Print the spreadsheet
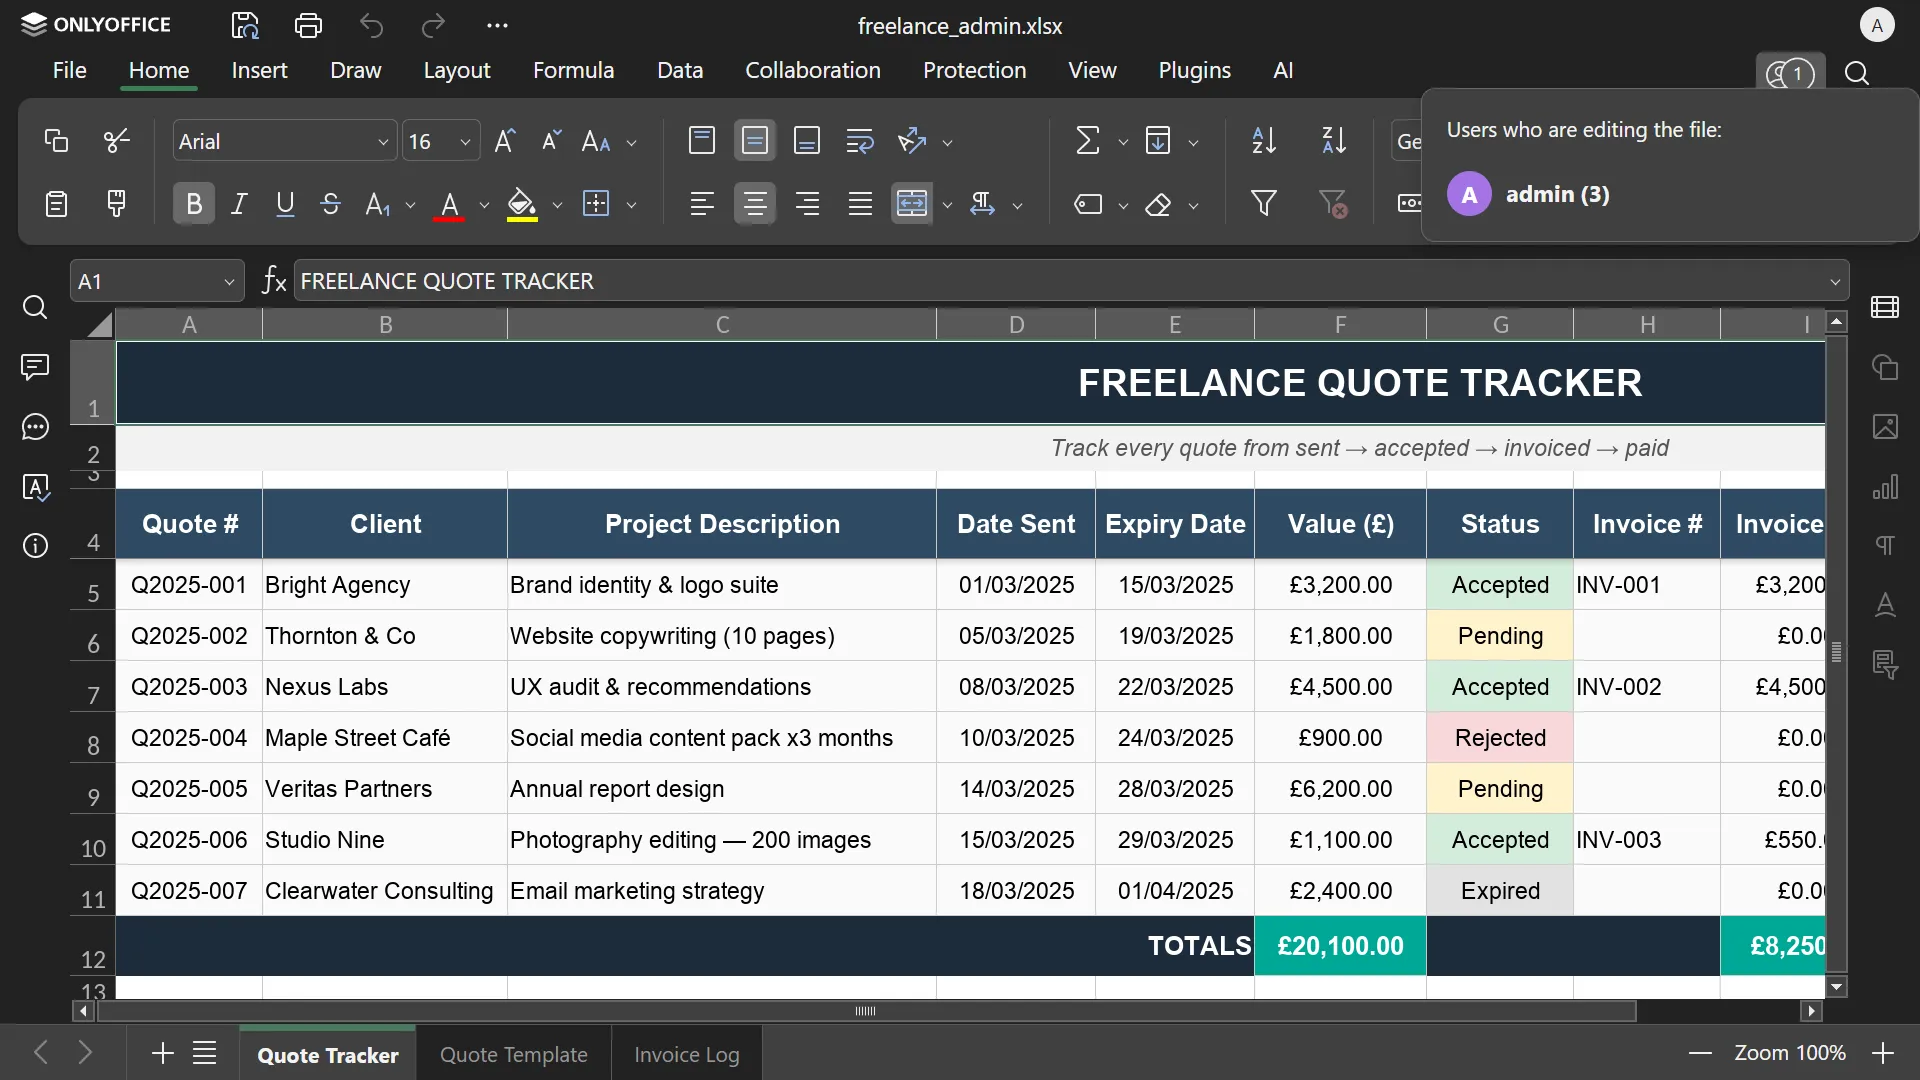Image resolution: width=1920 pixels, height=1080 pixels. (308, 25)
